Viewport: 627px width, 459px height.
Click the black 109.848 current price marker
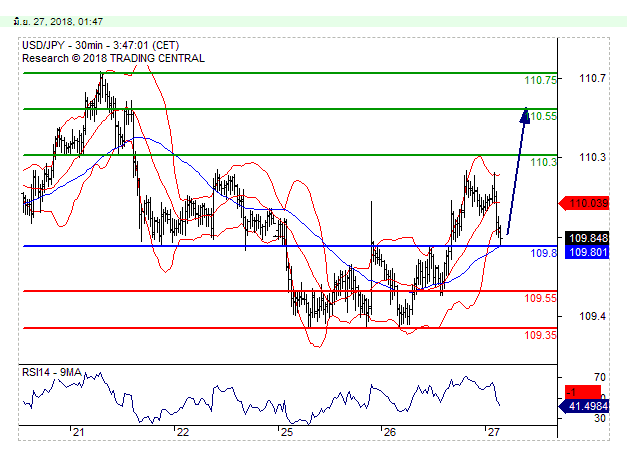click(x=587, y=238)
